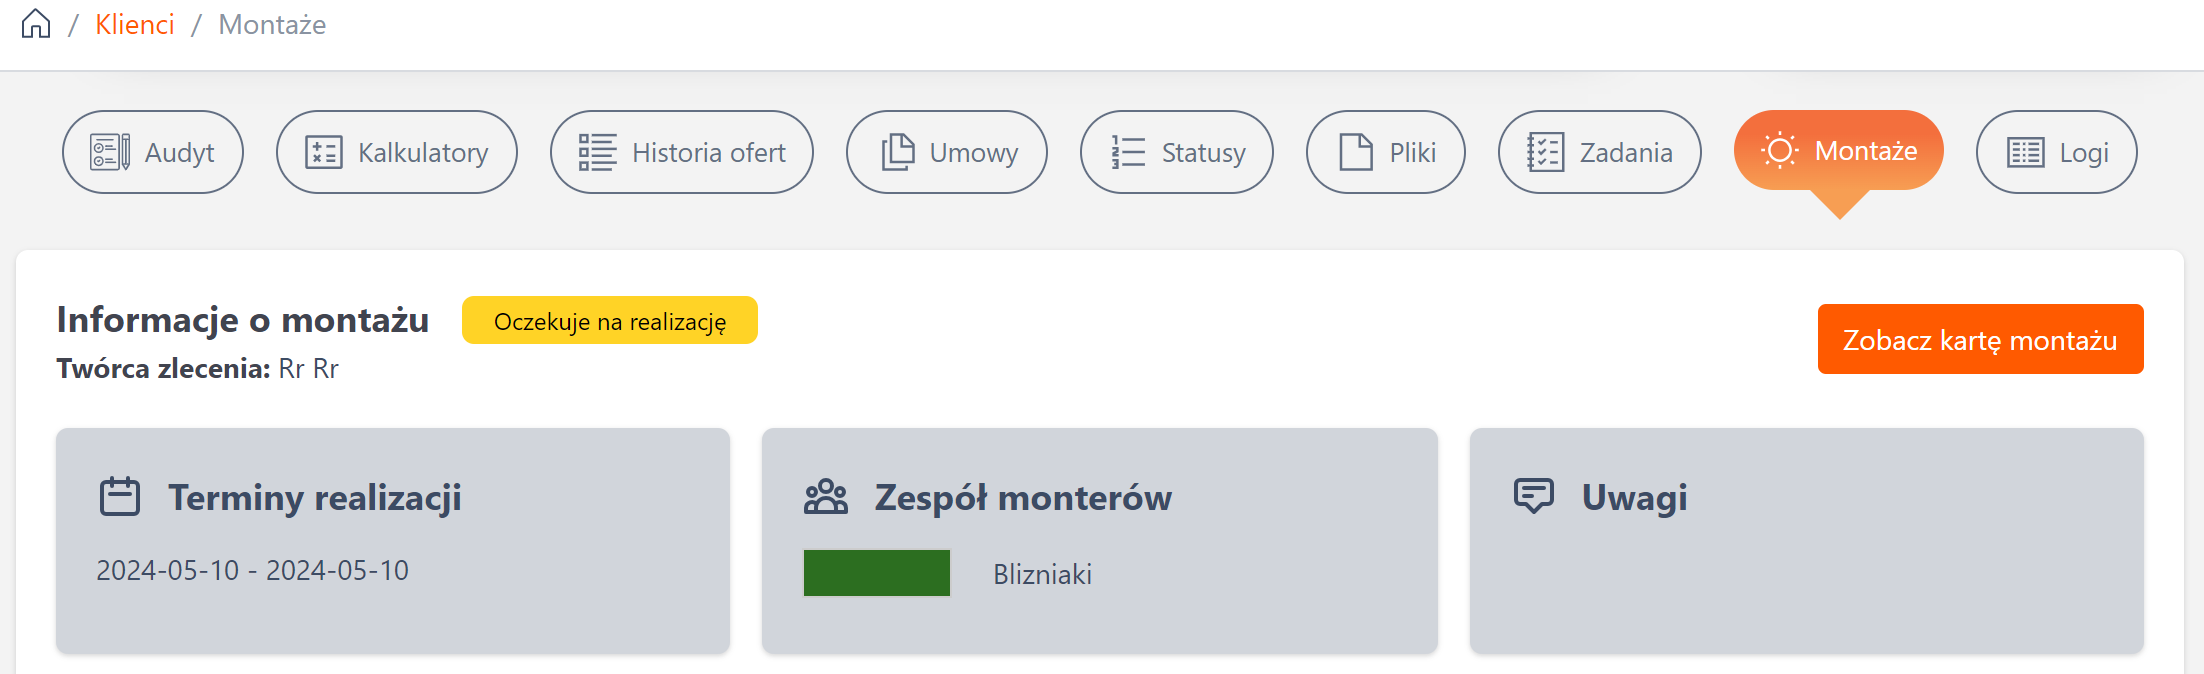
Task: Click the Statusy numbered list icon
Action: [x=1128, y=152]
